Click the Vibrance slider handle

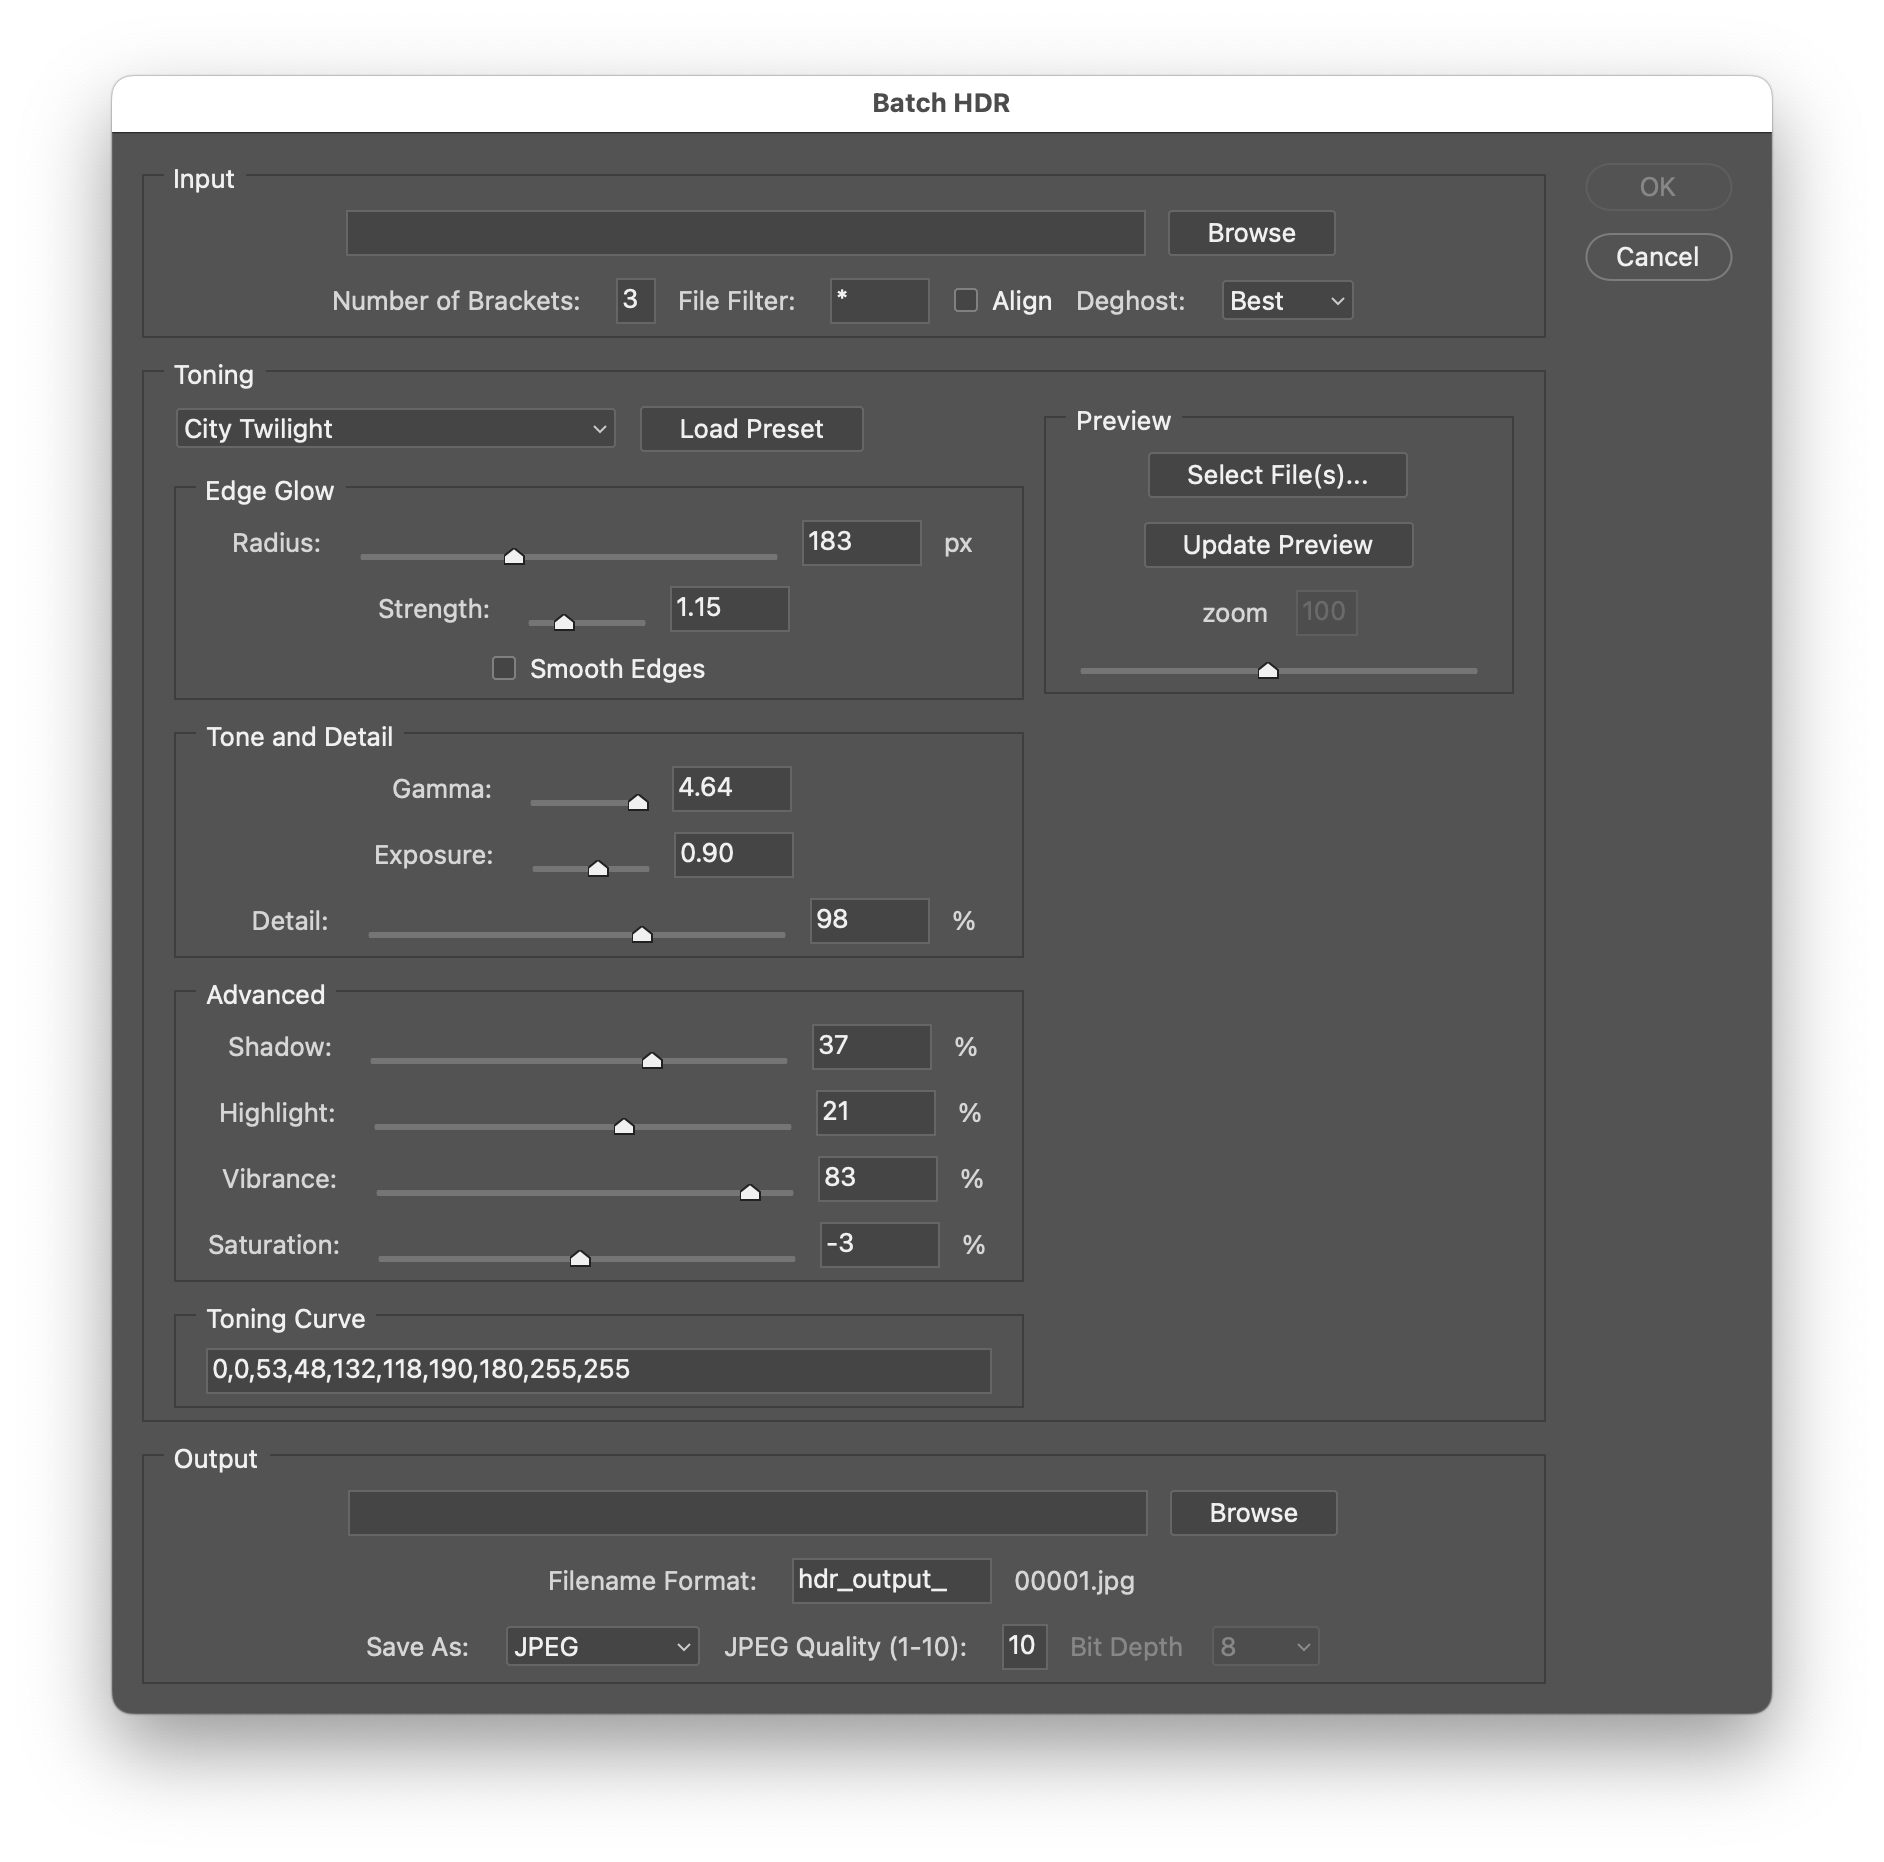750,1193
